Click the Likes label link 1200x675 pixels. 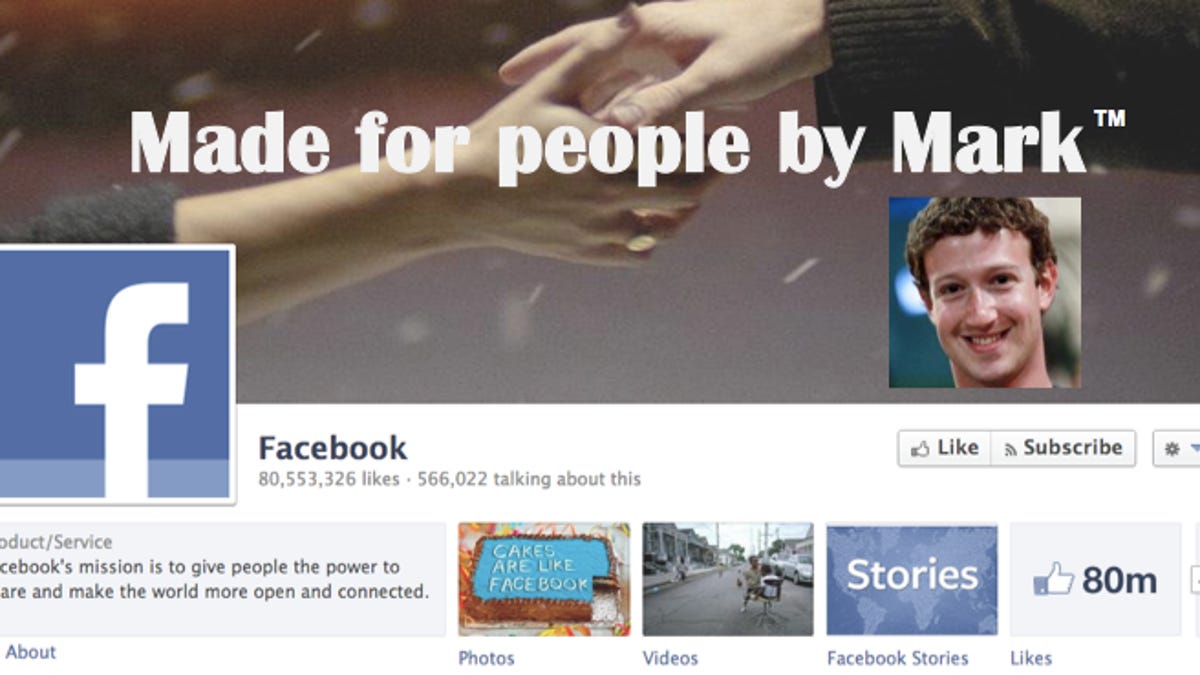click(1031, 658)
